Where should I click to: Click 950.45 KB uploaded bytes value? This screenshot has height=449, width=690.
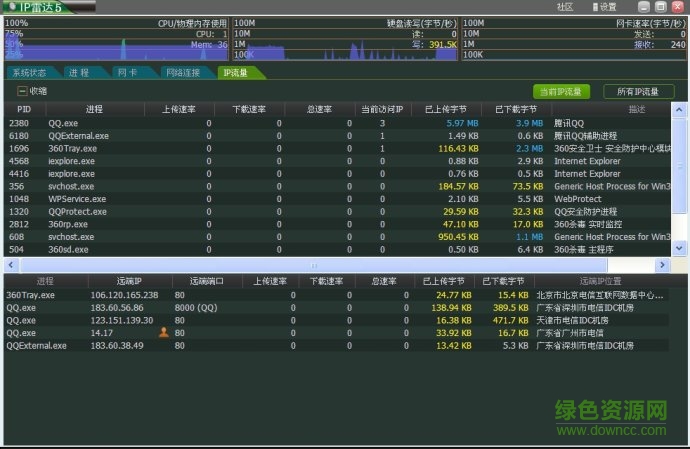(x=458, y=237)
